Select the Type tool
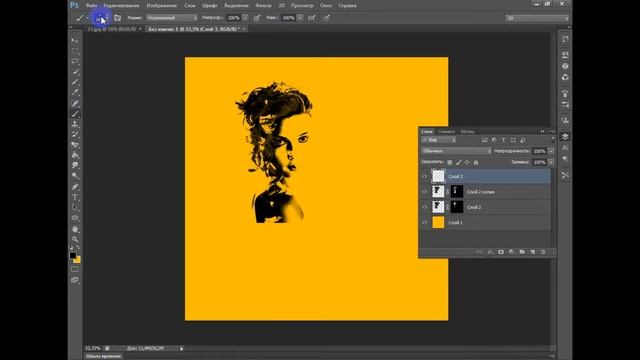The width and height of the screenshot is (640, 360). click(x=75, y=198)
